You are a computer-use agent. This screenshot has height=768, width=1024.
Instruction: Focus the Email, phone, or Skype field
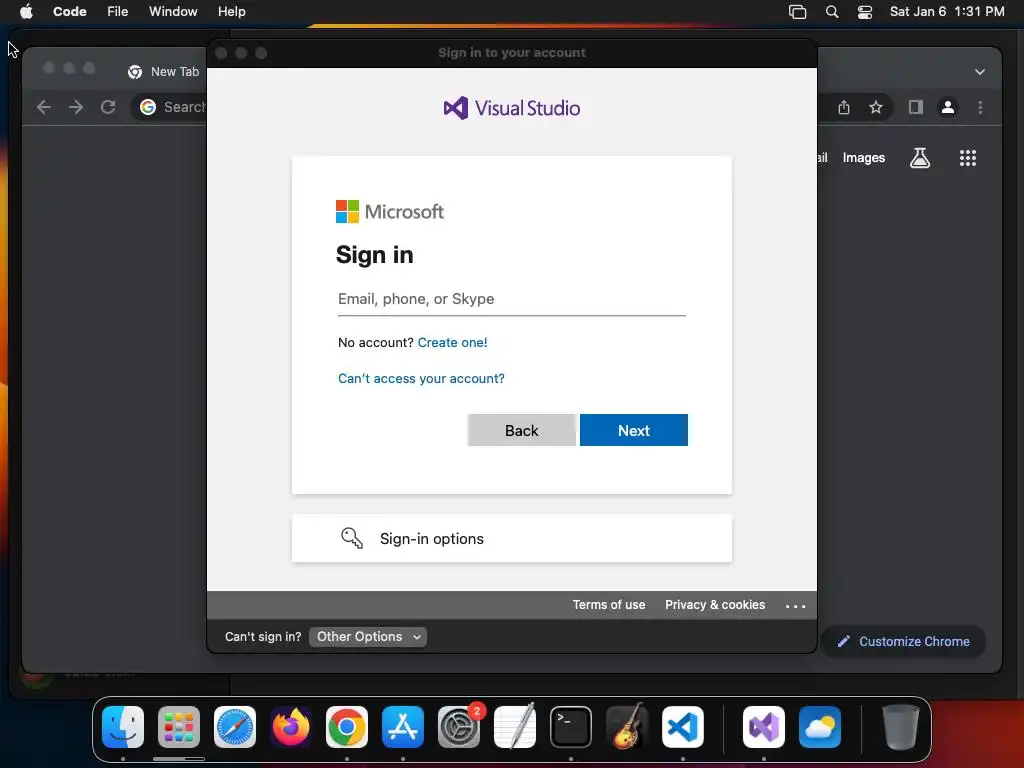click(x=512, y=299)
